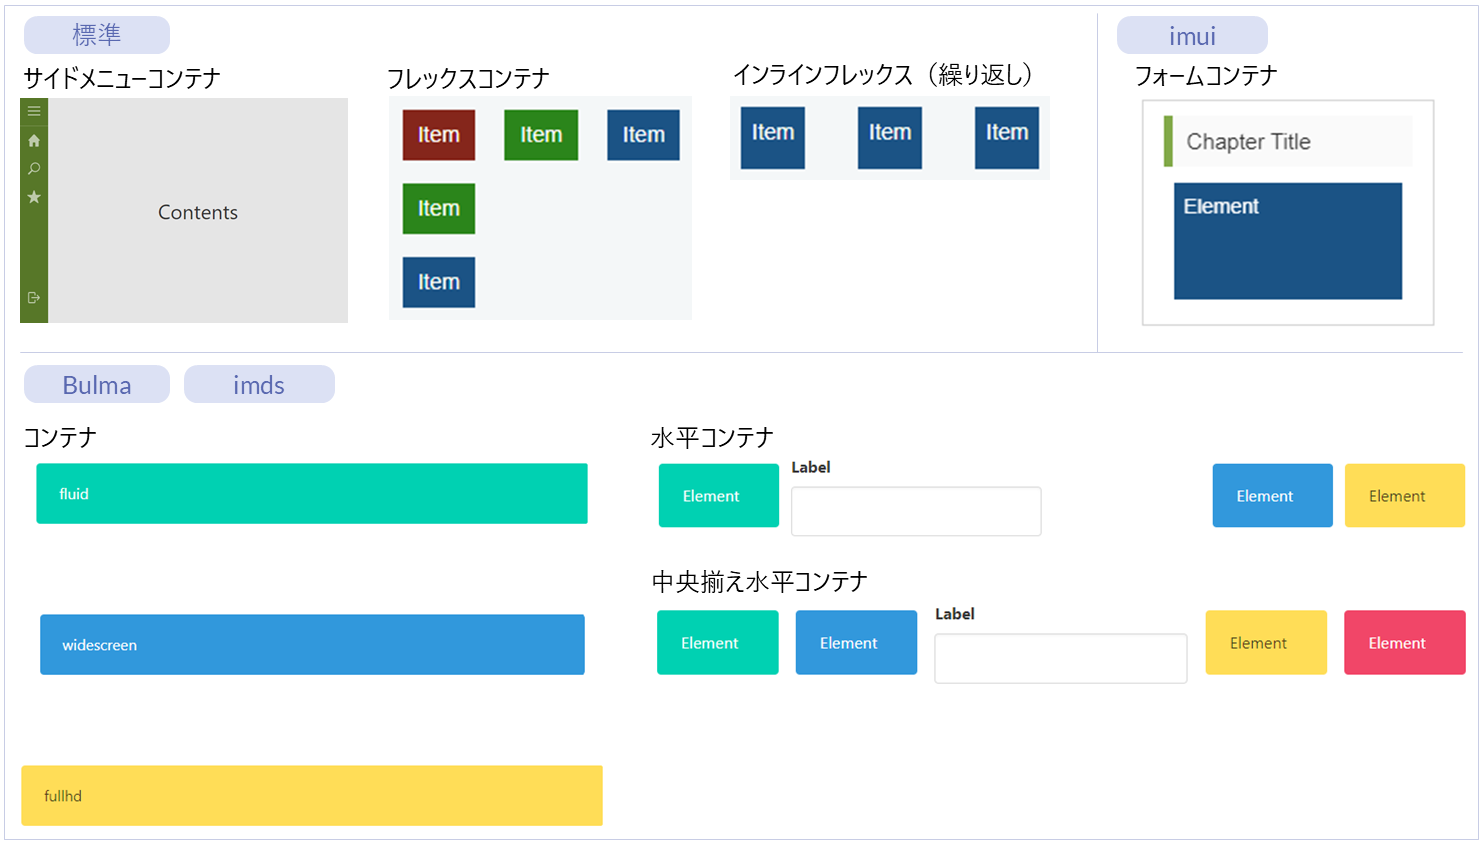
Task: Click the blue widescreen container bar
Action: [x=312, y=645]
